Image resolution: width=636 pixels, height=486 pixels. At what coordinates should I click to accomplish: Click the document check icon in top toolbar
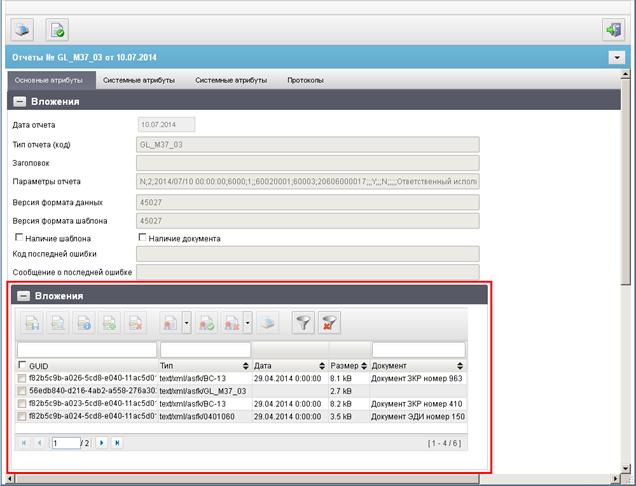57,30
